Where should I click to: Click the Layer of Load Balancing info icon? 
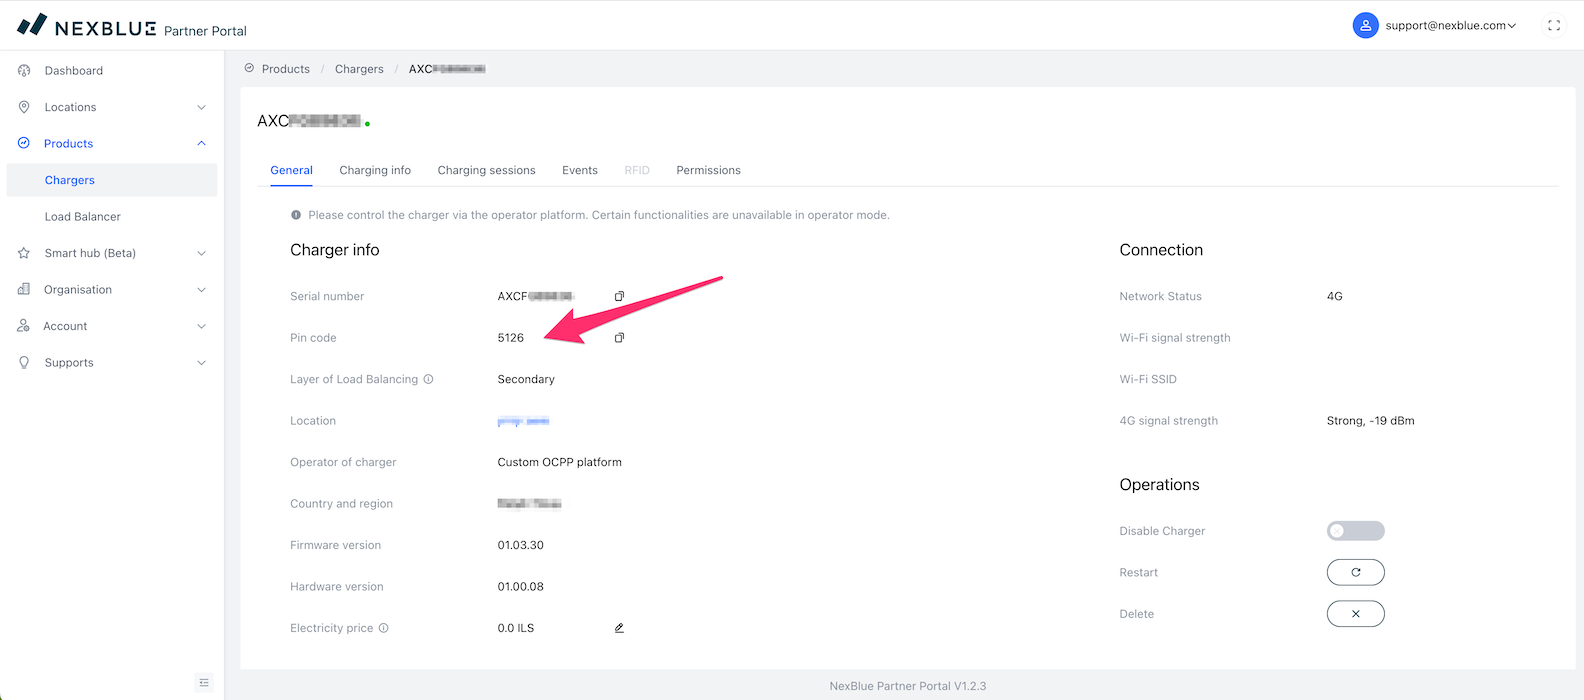pyautogui.click(x=428, y=379)
